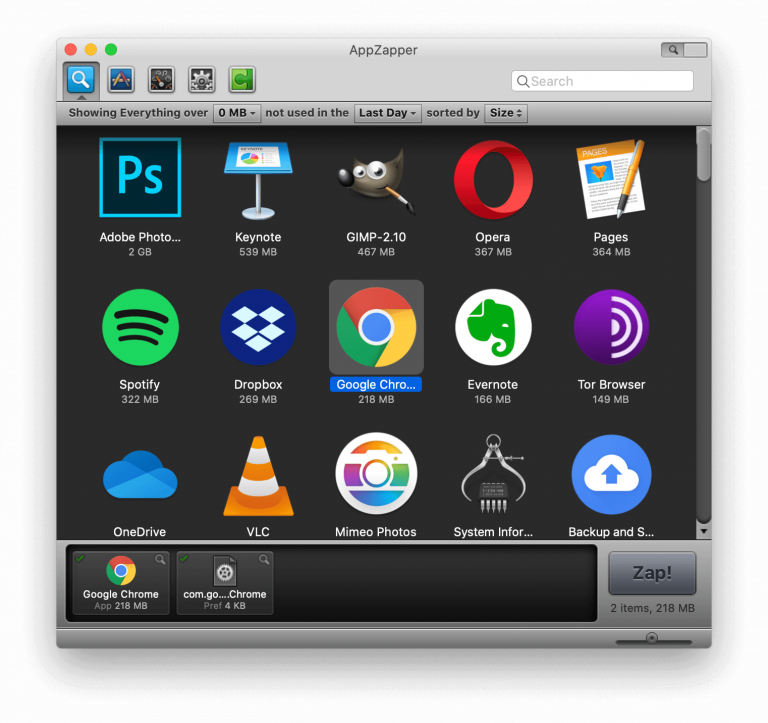The width and height of the screenshot is (768, 723).
Task: Click the Tor Browser '149 MB' size text
Action: [611, 399]
